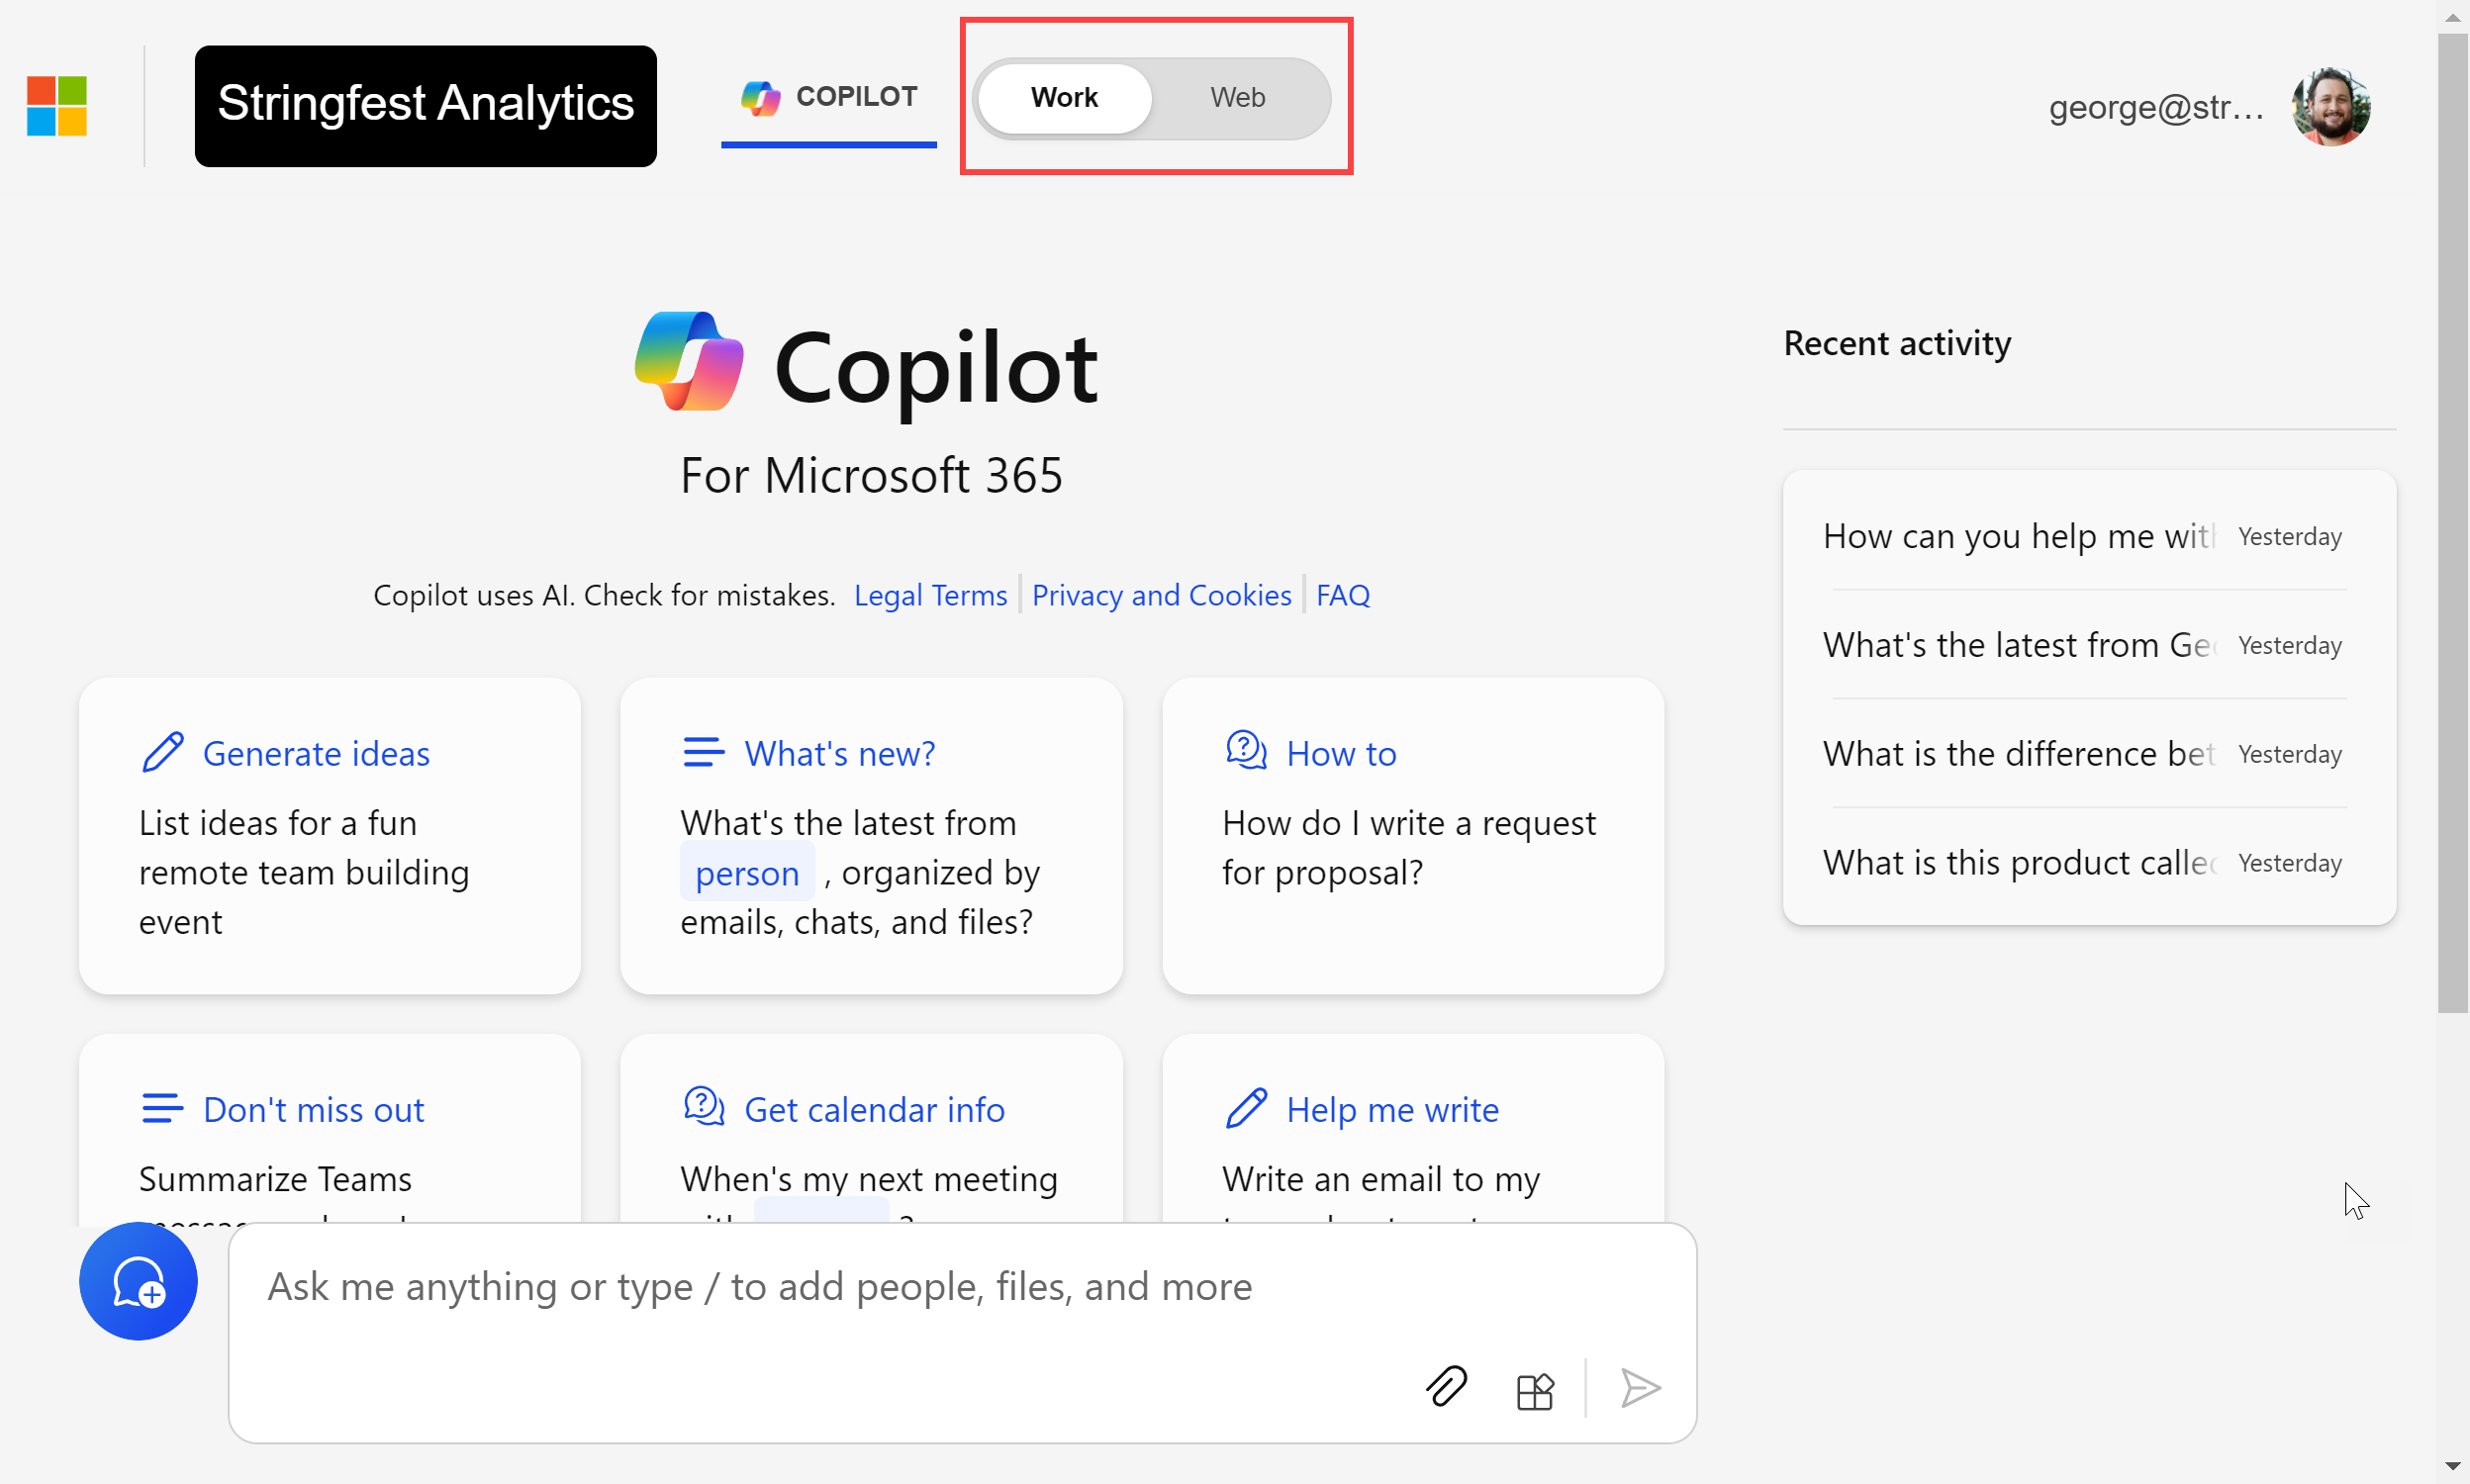Click the Microsoft logo icon
The height and width of the screenshot is (1484, 2470).
tap(57, 105)
